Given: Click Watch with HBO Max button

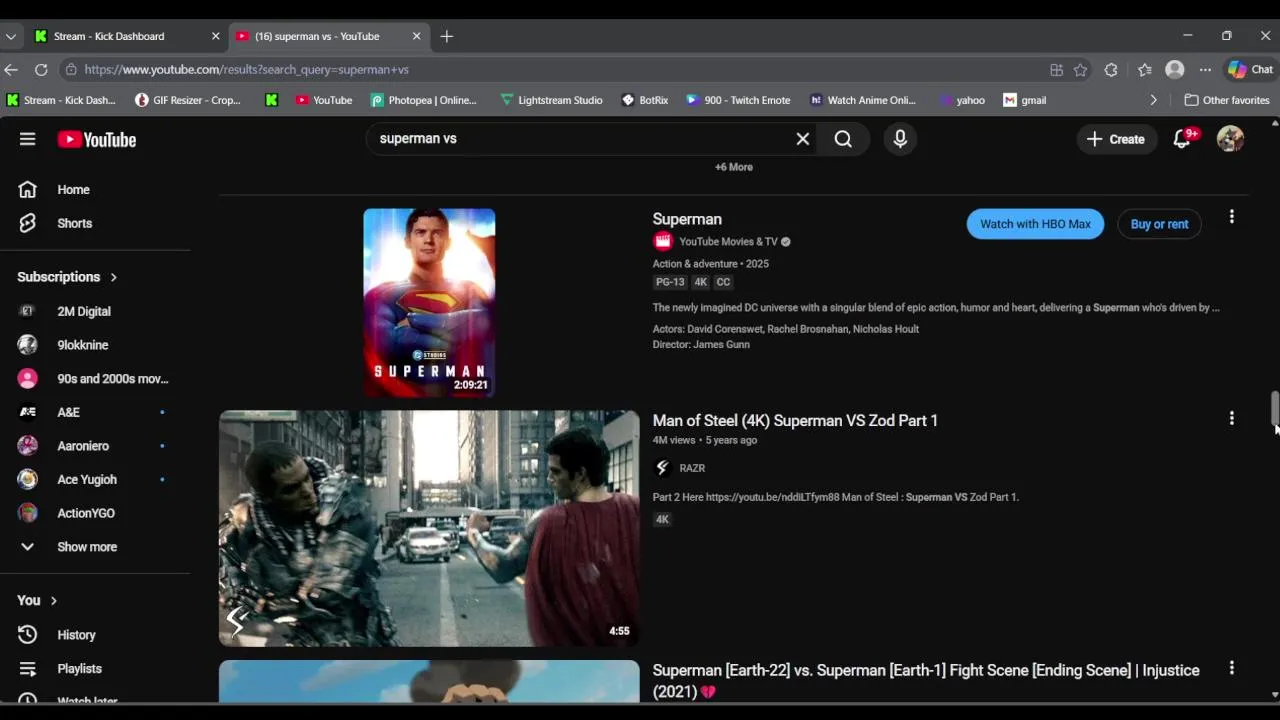Looking at the screenshot, I should tap(1035, 224).
